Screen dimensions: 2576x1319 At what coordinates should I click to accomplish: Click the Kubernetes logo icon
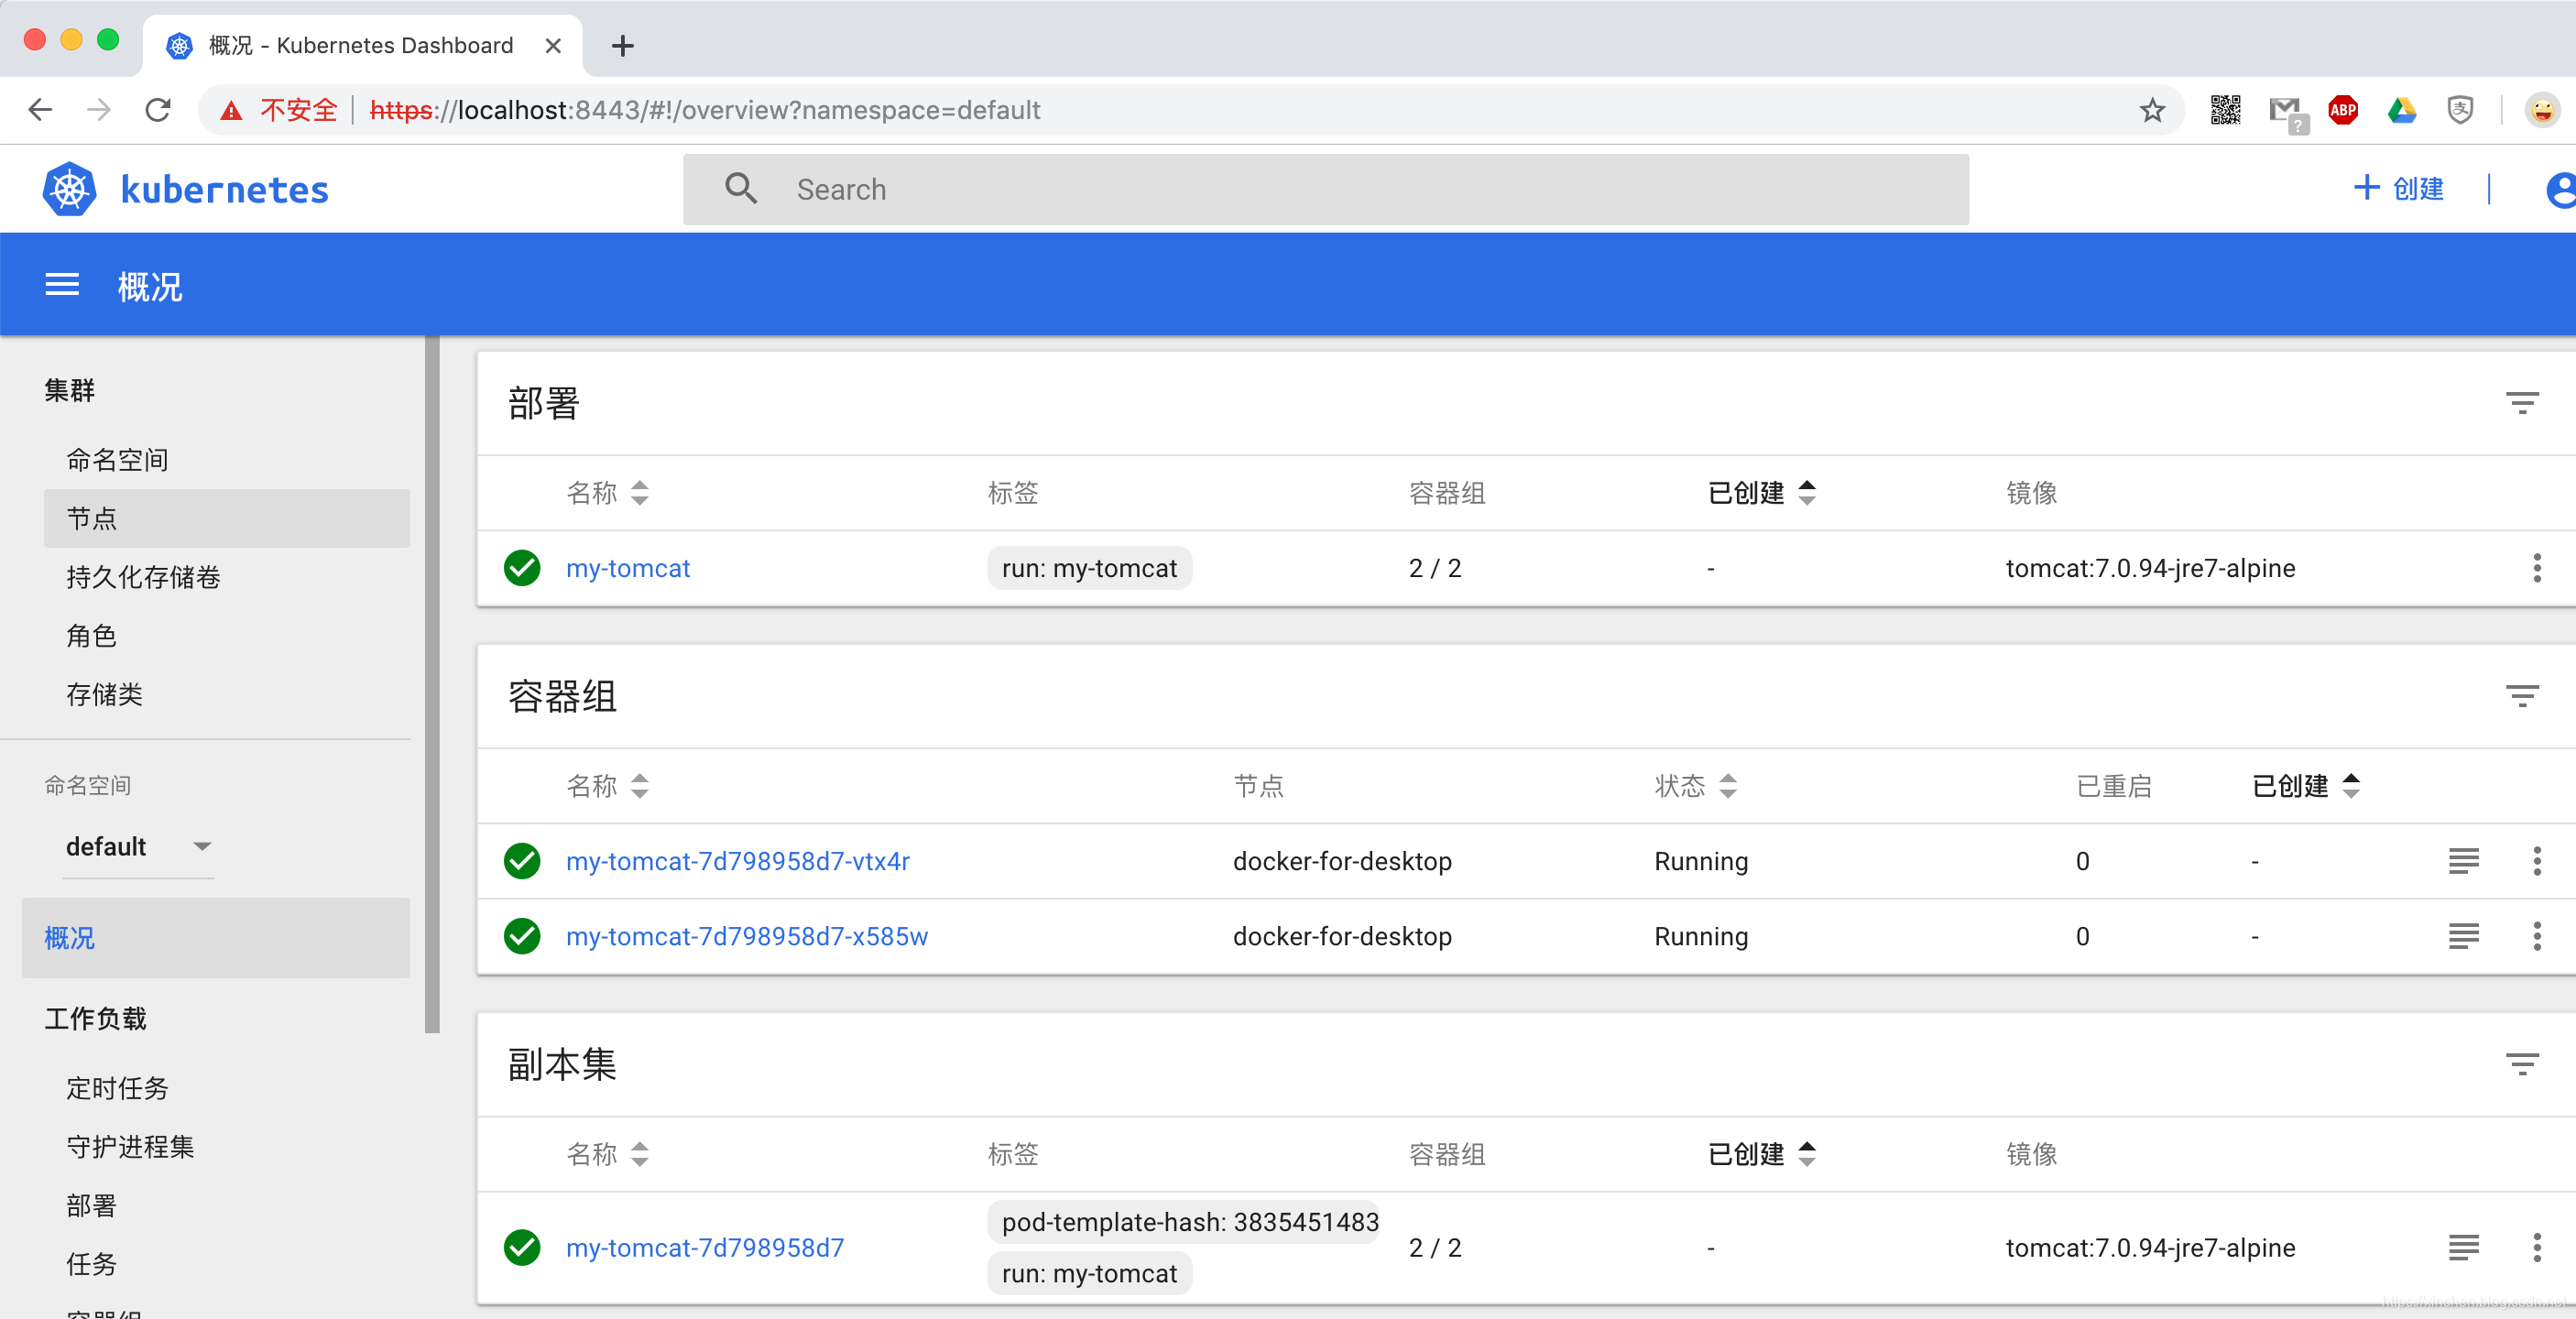(69, 188)
